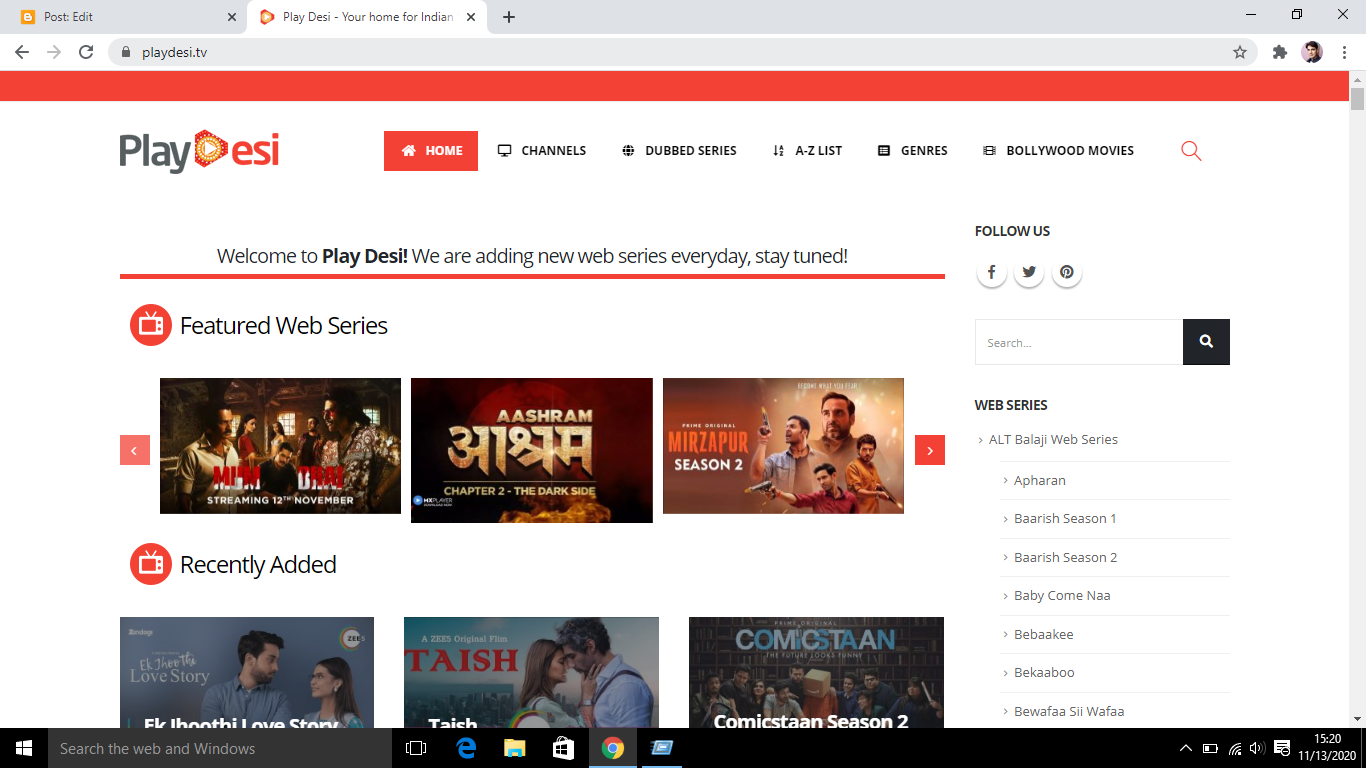The width and height of the screenshot is (1366, 768).
Task: Click the sidebar Search... input field
Action: (1079, 342)
